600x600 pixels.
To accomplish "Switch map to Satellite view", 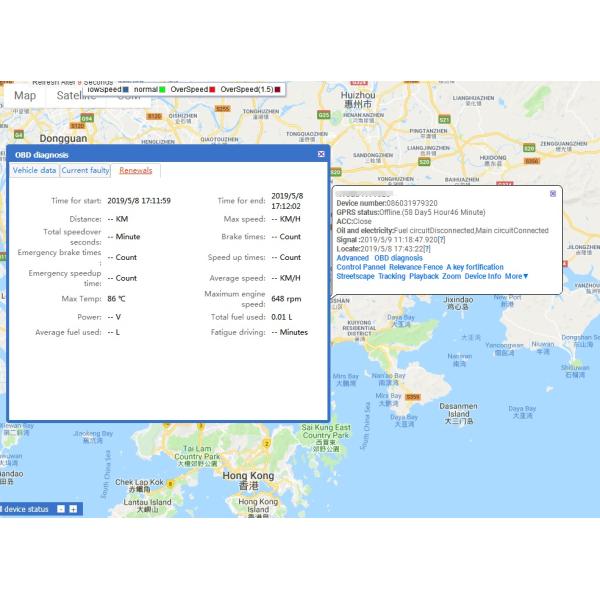I will coord(76,96).
